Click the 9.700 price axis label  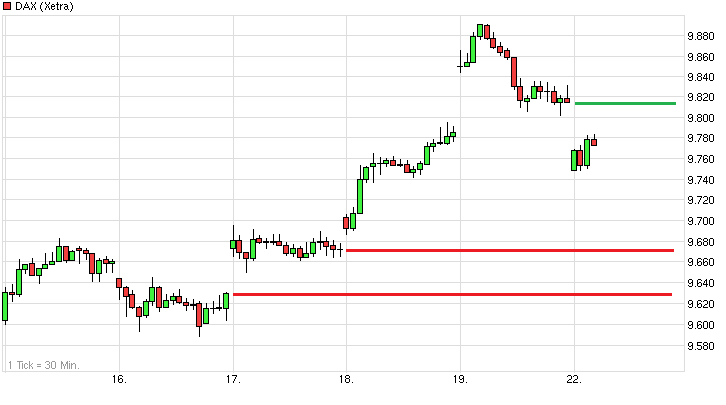699,221
